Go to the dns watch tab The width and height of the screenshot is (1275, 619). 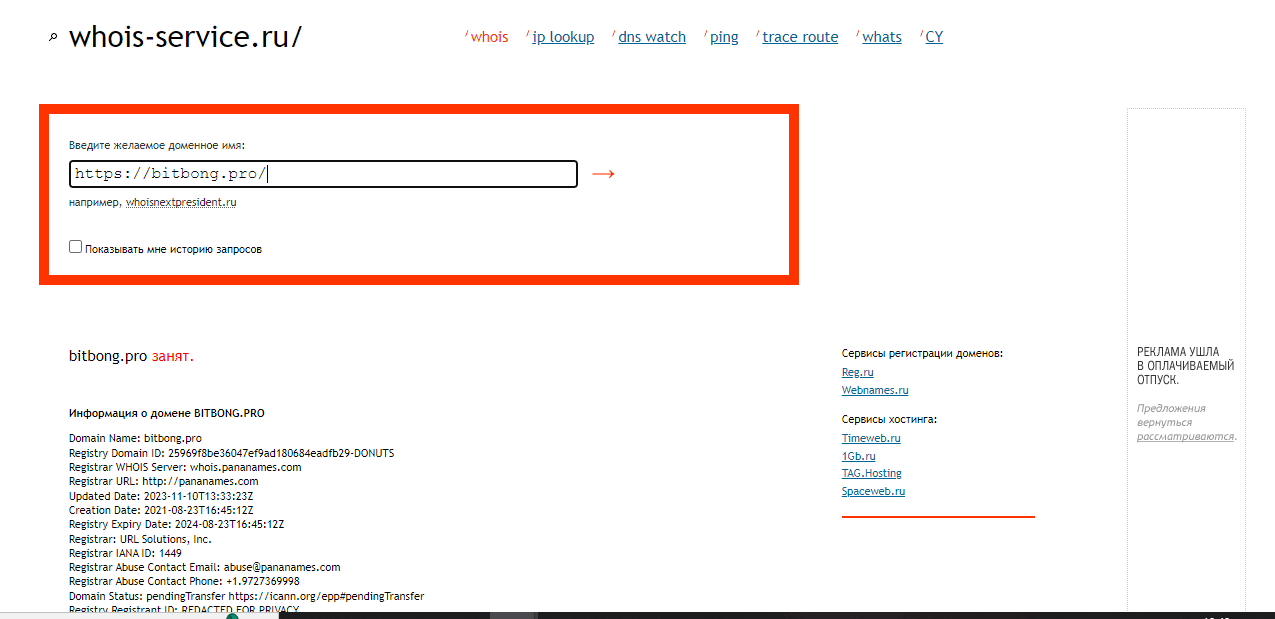click(x=652, y=37)
